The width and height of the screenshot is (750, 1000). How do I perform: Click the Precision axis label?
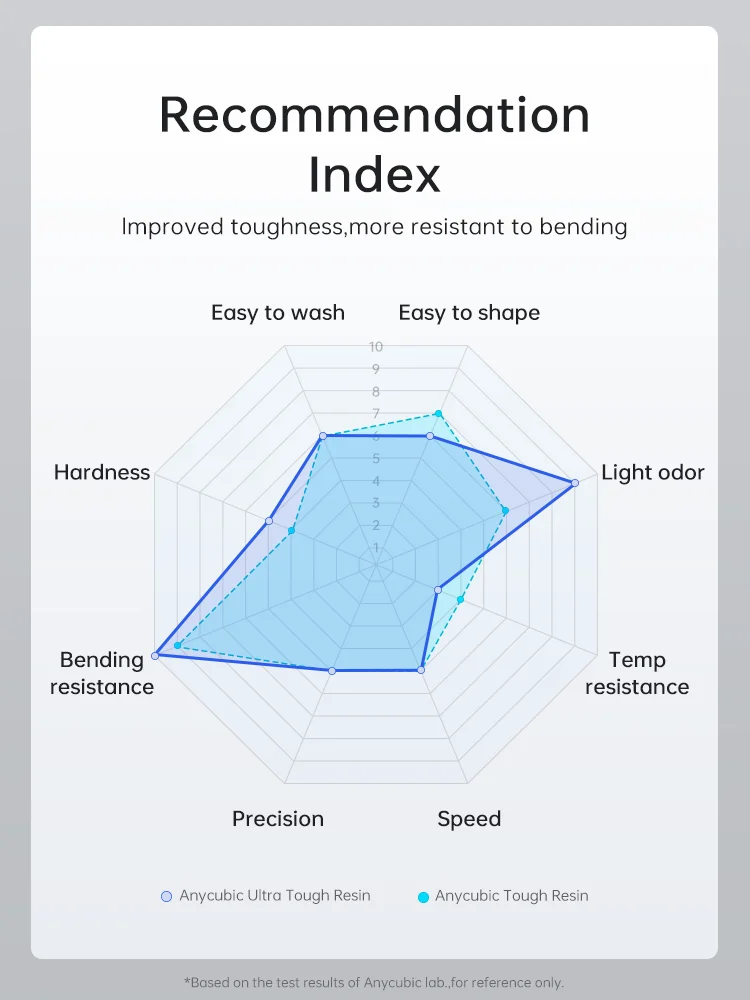278,819
